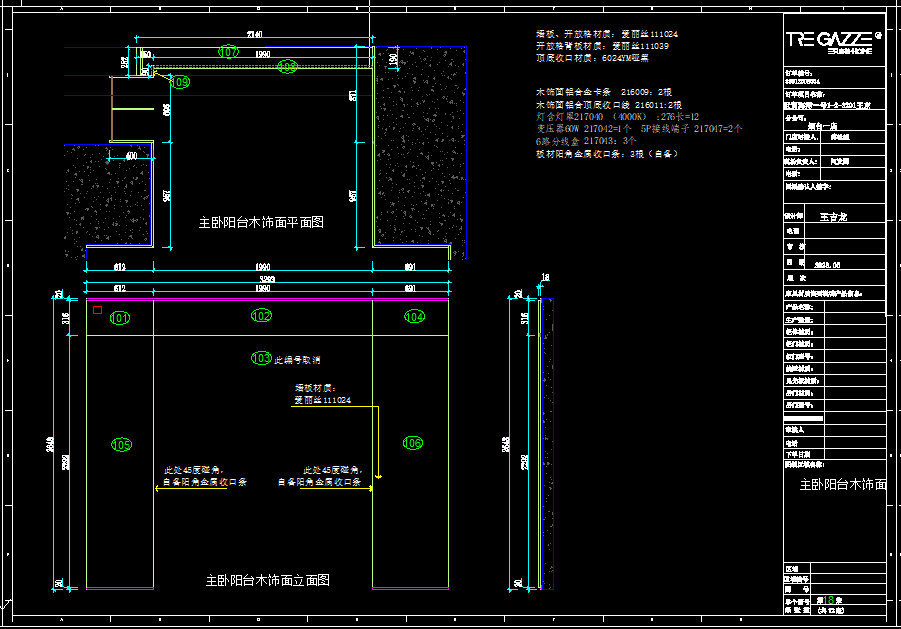
Task: Pick the note "板材阳角金属收口条：3根（自备）"
Action: (x=607, y=154)
